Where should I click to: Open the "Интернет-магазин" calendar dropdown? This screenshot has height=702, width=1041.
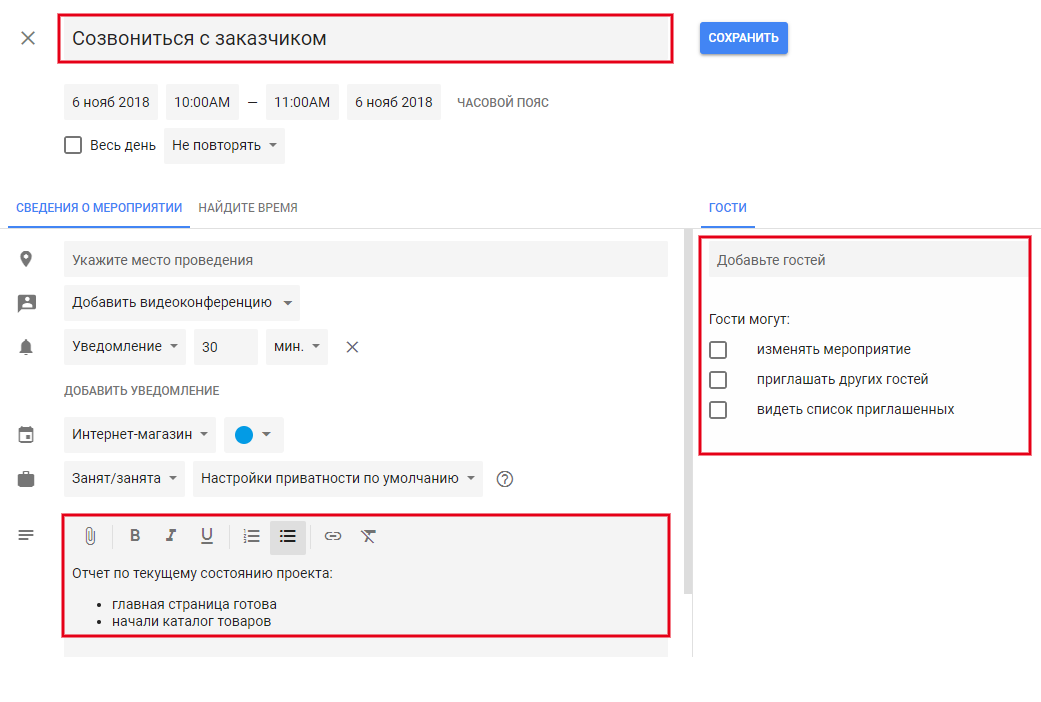[140, 435]
